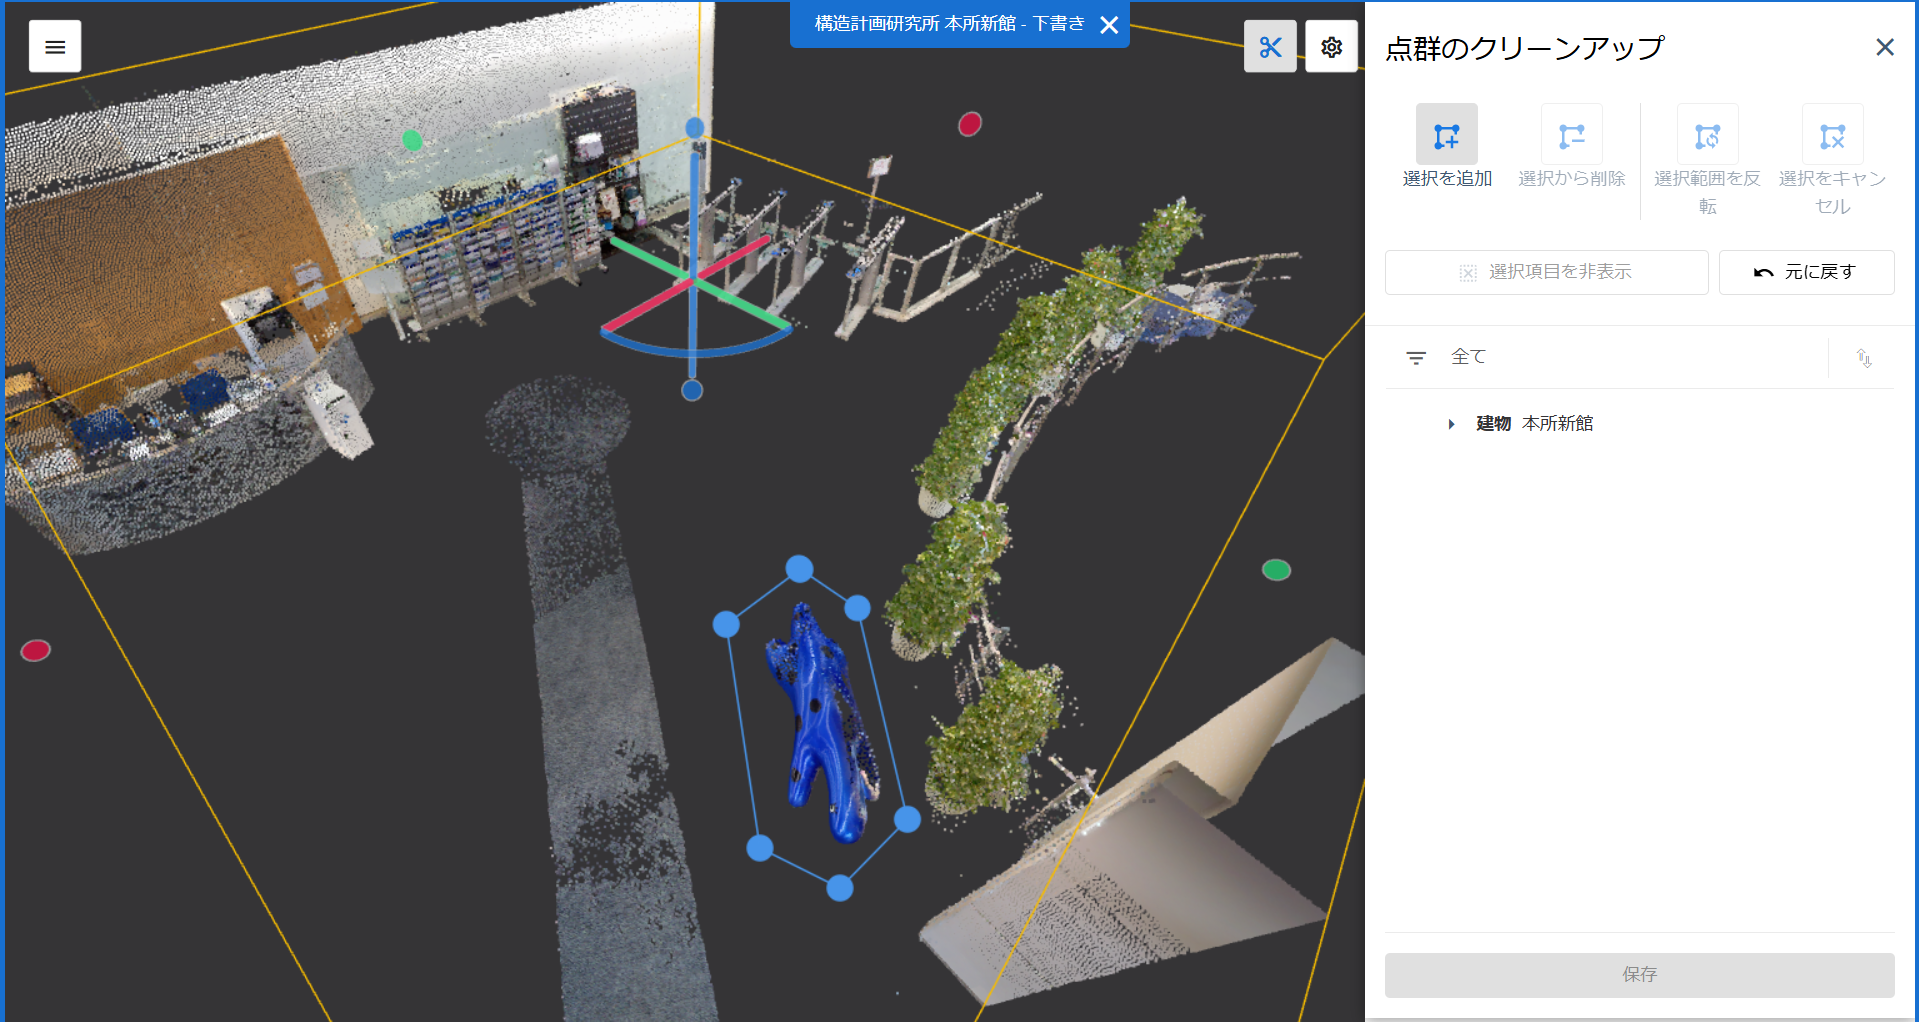This screenshot has width=1919, height=1022.
Task: Click the bottom blue gizmo axis handle
Action: click(x=692, y=390)
